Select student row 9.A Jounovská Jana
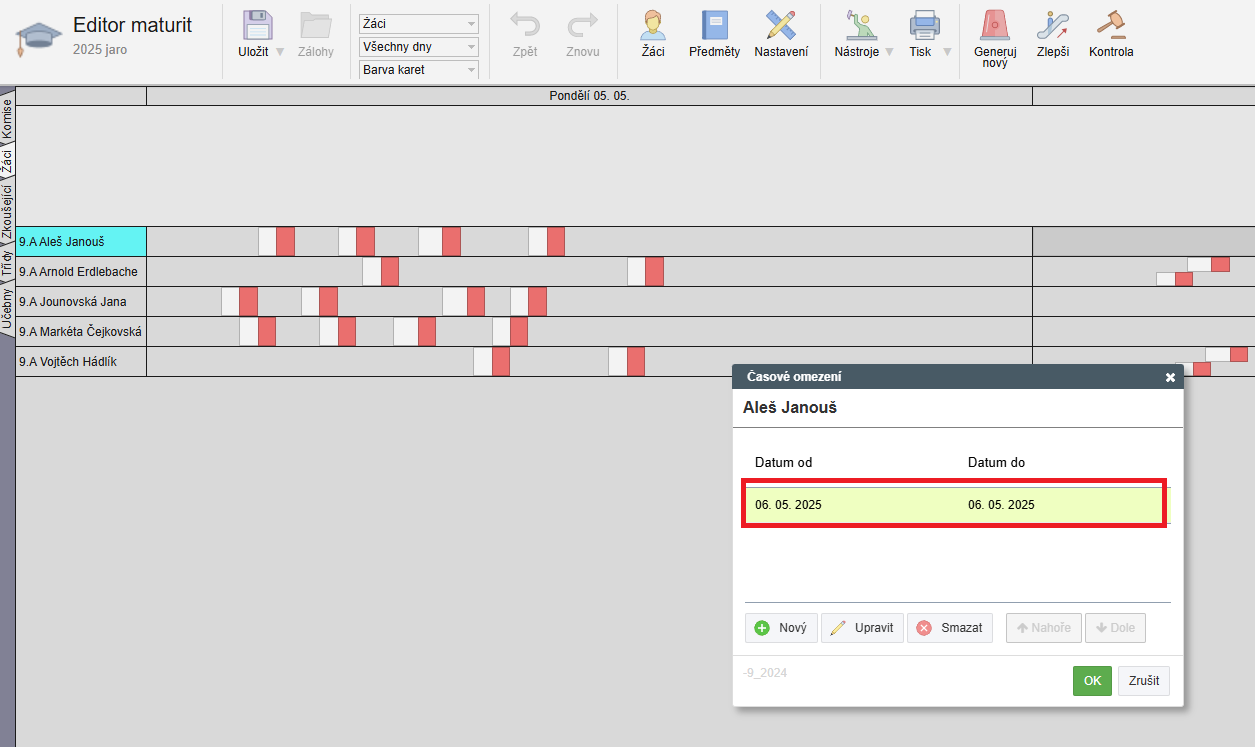 click(x=81, y=302)
